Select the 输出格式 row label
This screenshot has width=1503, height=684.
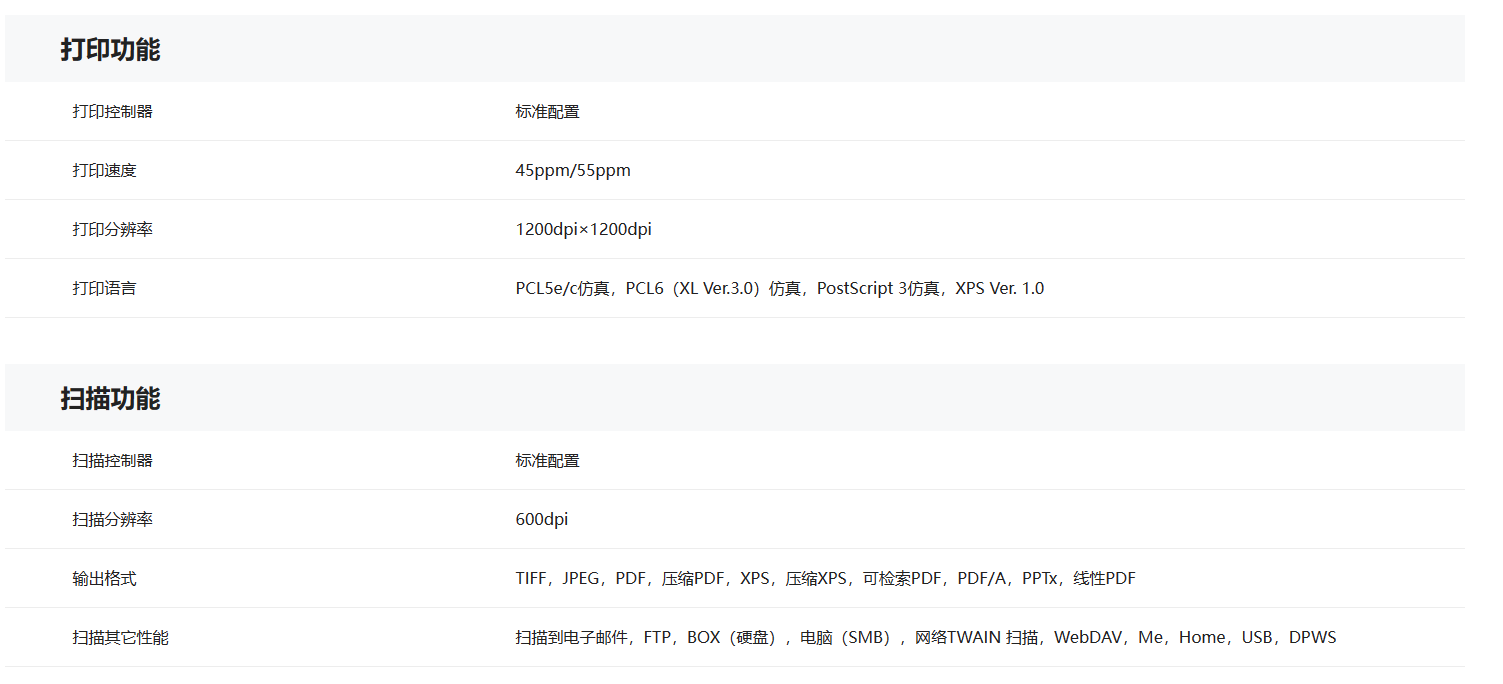click(104, 579)
